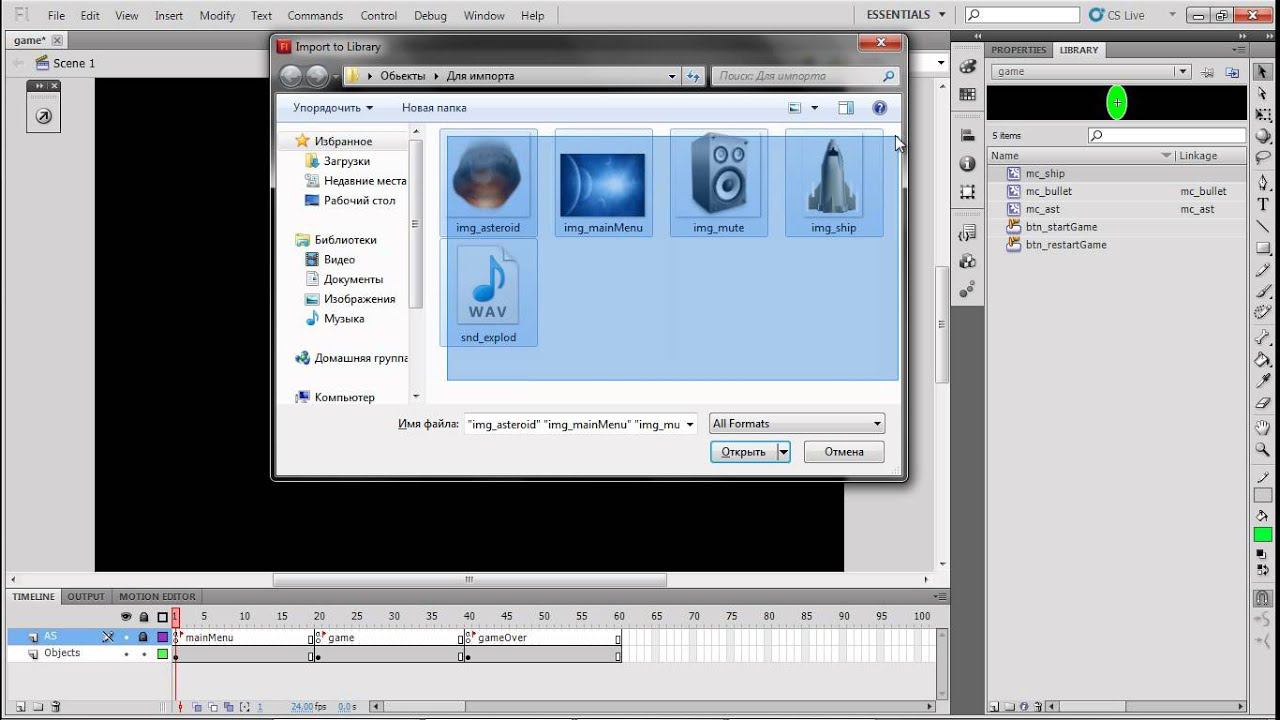Open the Transform panel icon
Screen dimensions: 1280x720
click(x=967, y=191)
